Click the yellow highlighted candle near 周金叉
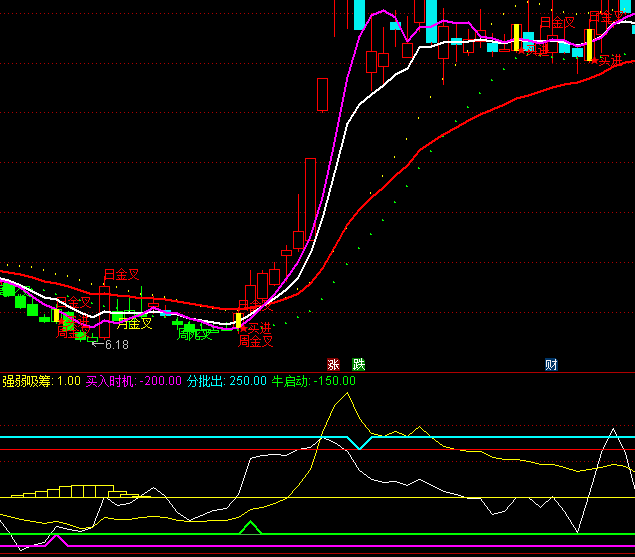Viewport: 635px width, 557px height. (x=238, y=320)
